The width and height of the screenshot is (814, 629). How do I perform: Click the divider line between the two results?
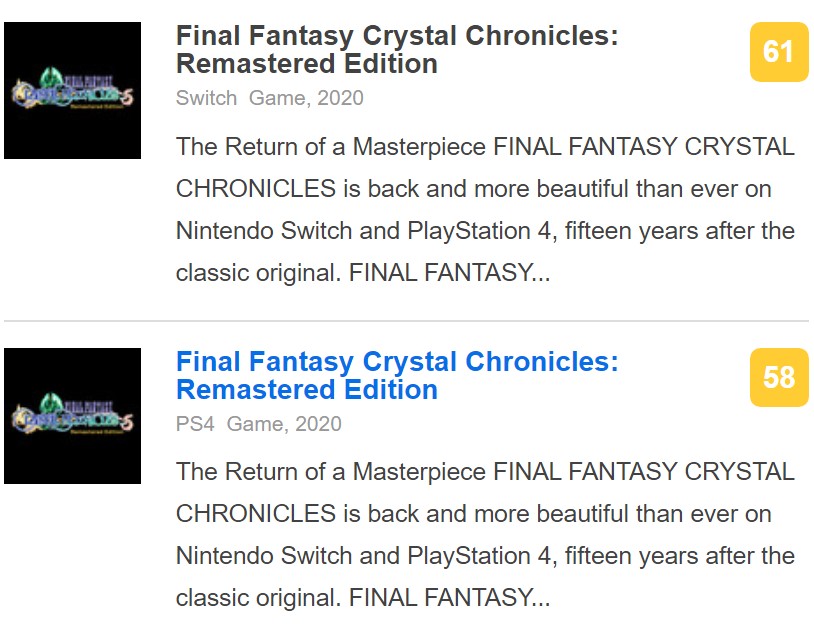[406, 321]
